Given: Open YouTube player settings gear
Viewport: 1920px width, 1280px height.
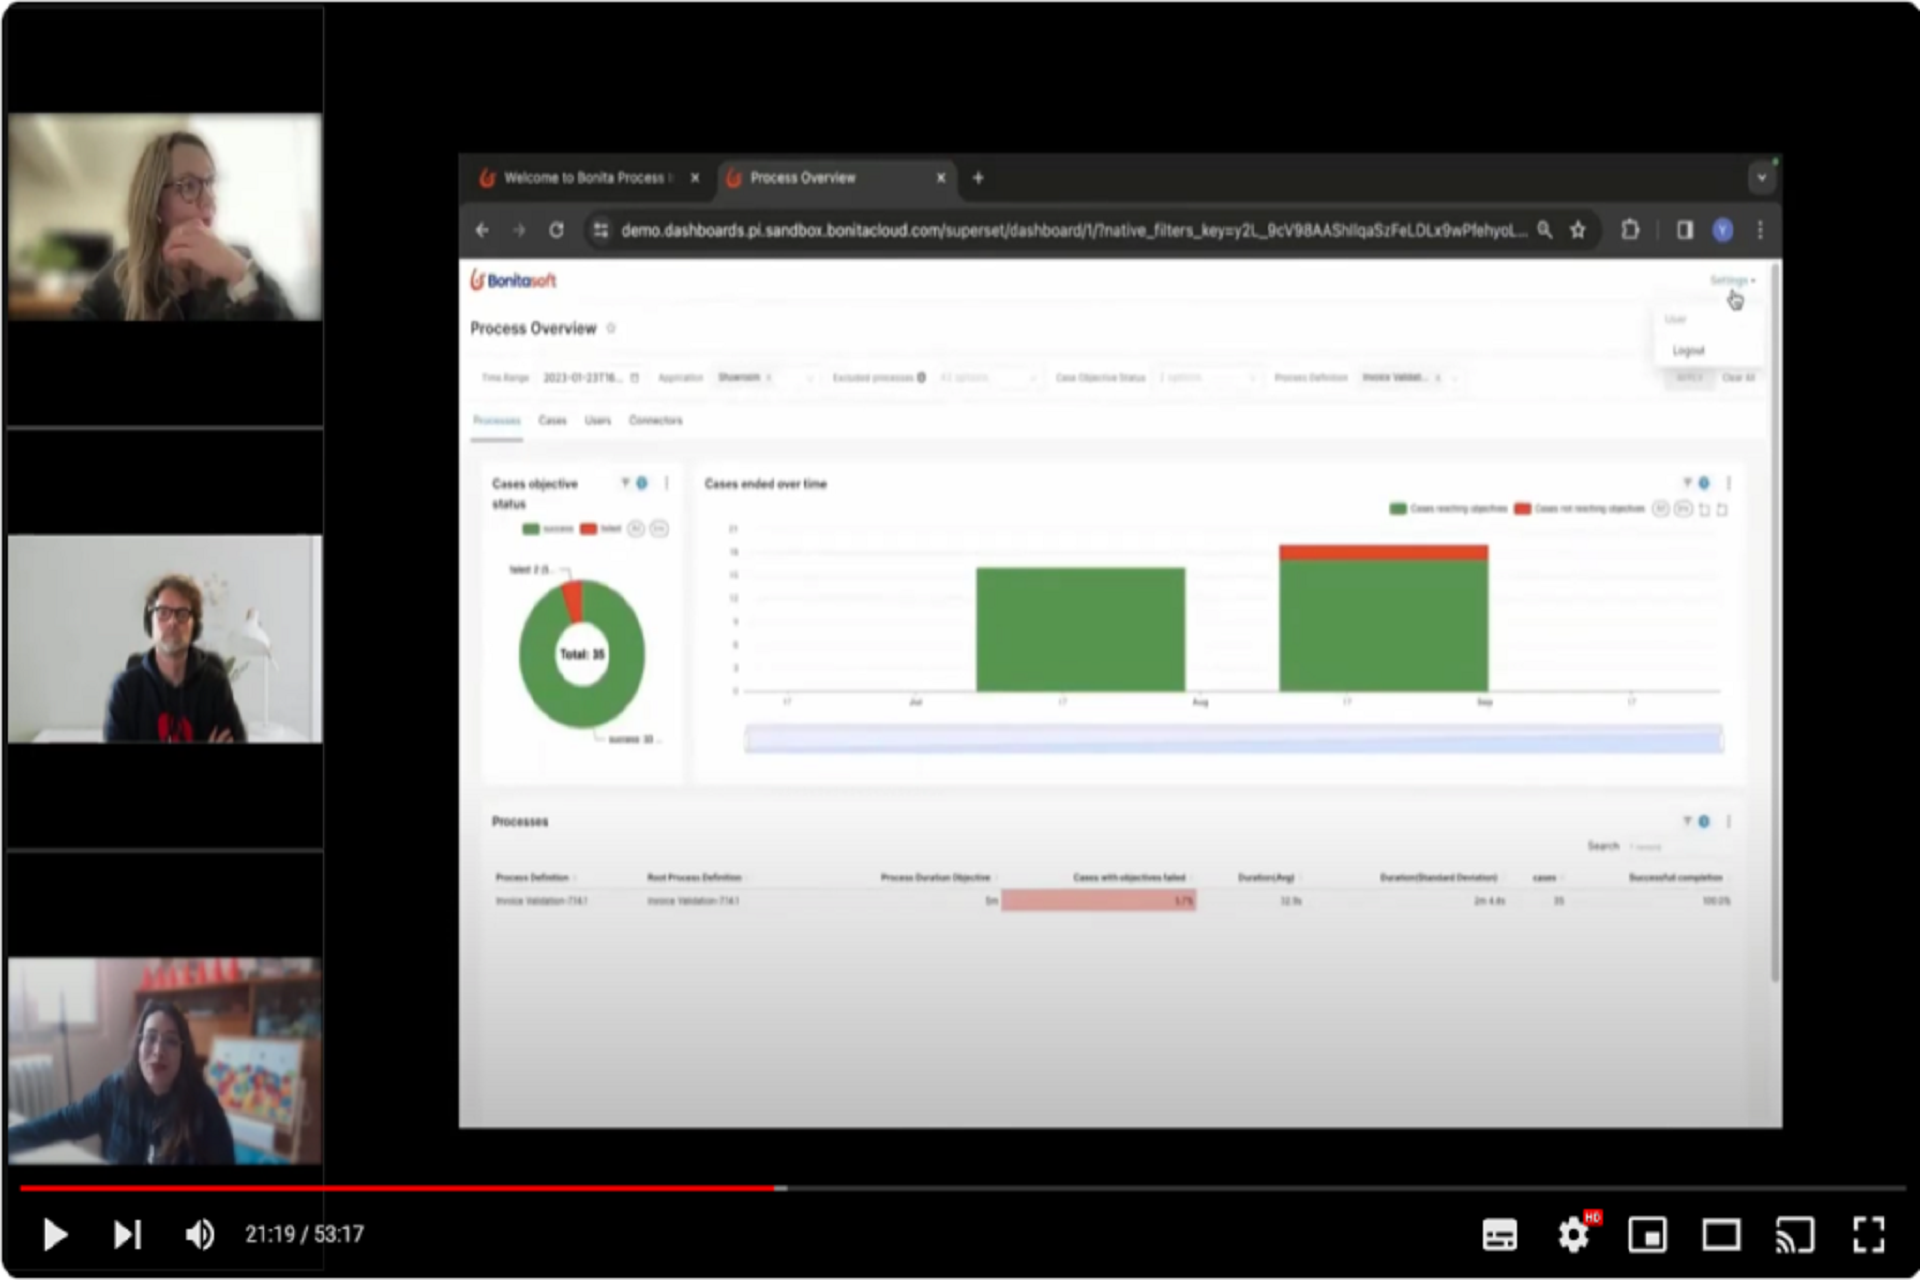Looking at the screenshot, I should [1573, 1235].
